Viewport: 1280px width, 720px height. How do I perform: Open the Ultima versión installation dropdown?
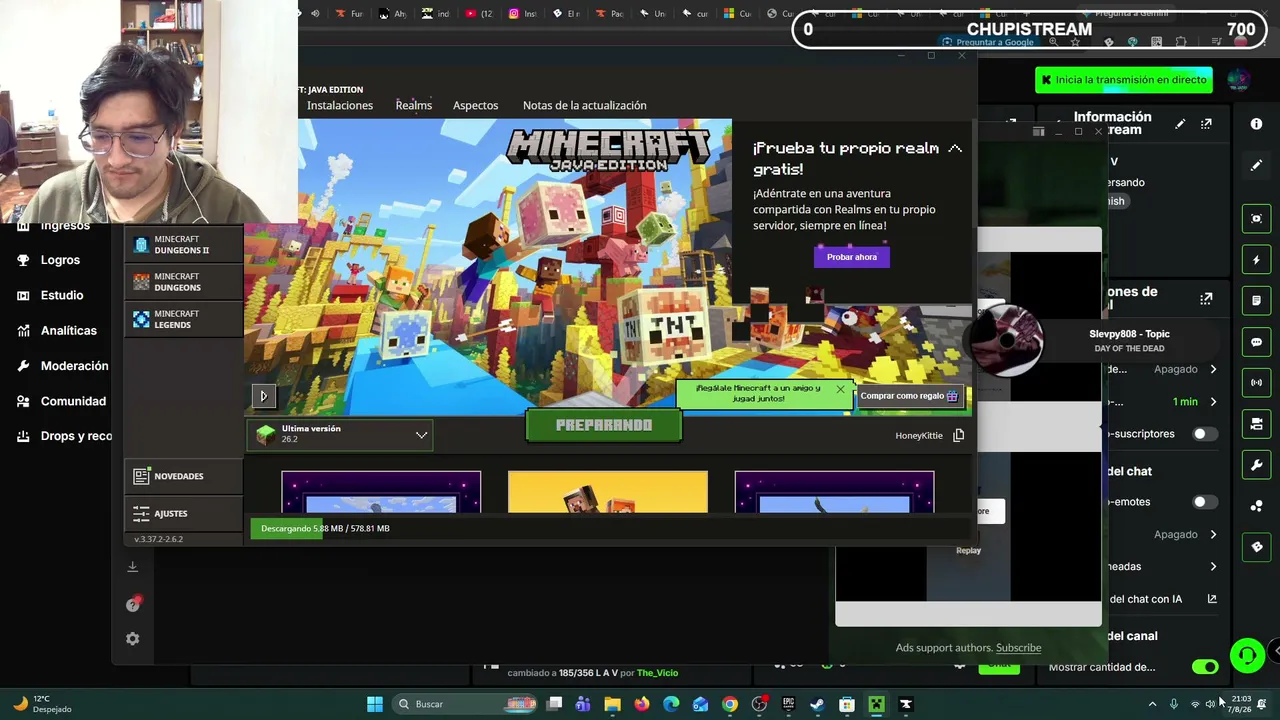coord(340,434)
